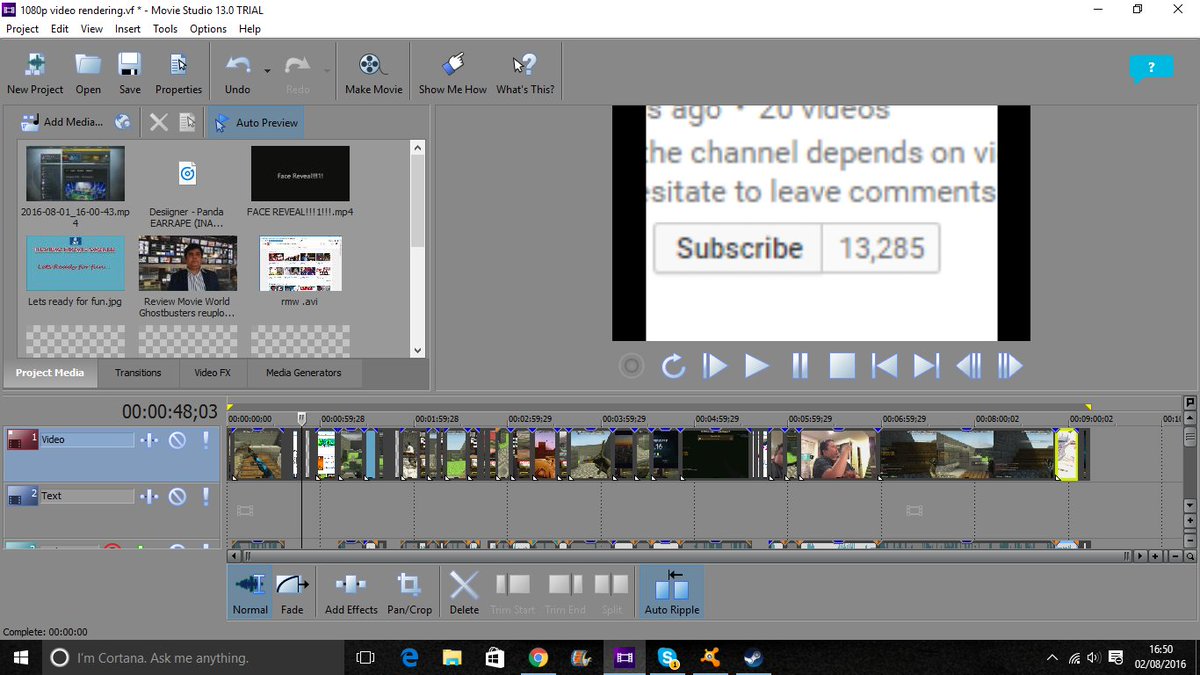Open the Help menu

250,29
